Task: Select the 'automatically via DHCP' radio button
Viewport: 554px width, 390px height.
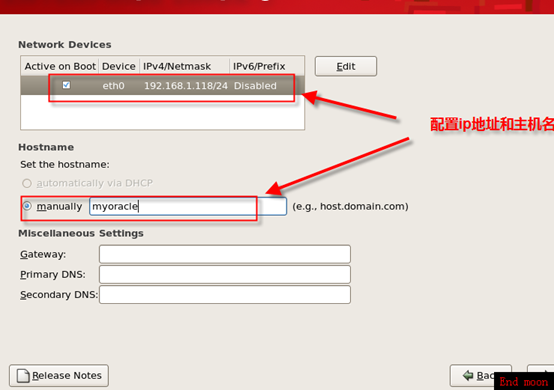Action: [27, 183]
